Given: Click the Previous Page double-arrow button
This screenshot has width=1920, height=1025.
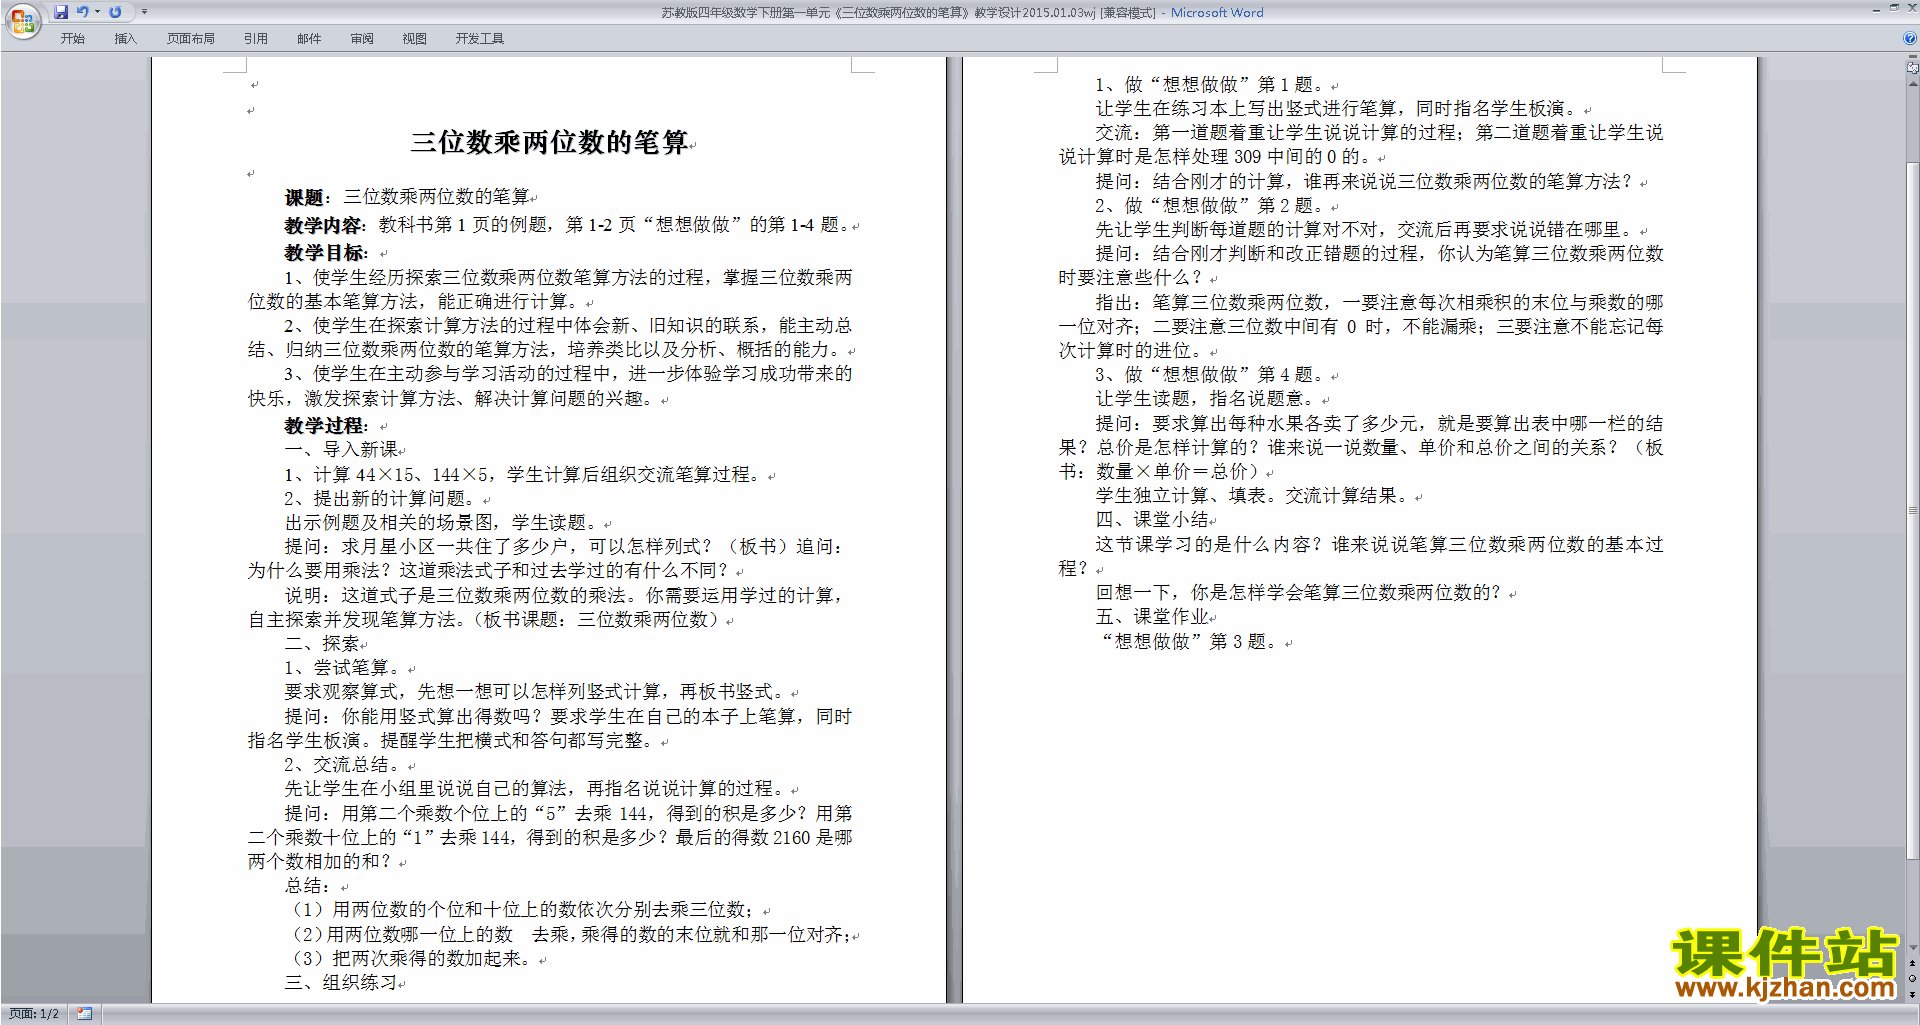Looking at the screenshot, I should click(1913, 964).
